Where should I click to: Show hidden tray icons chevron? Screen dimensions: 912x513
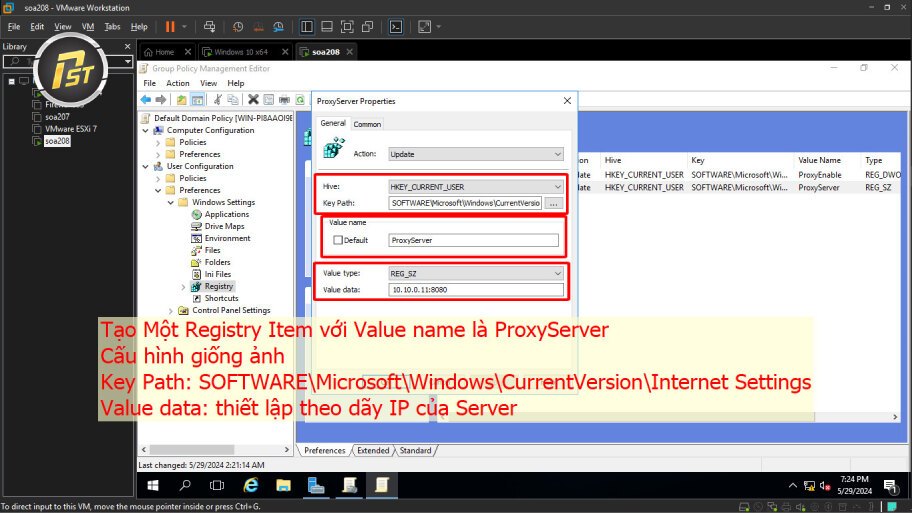[793, 486]
